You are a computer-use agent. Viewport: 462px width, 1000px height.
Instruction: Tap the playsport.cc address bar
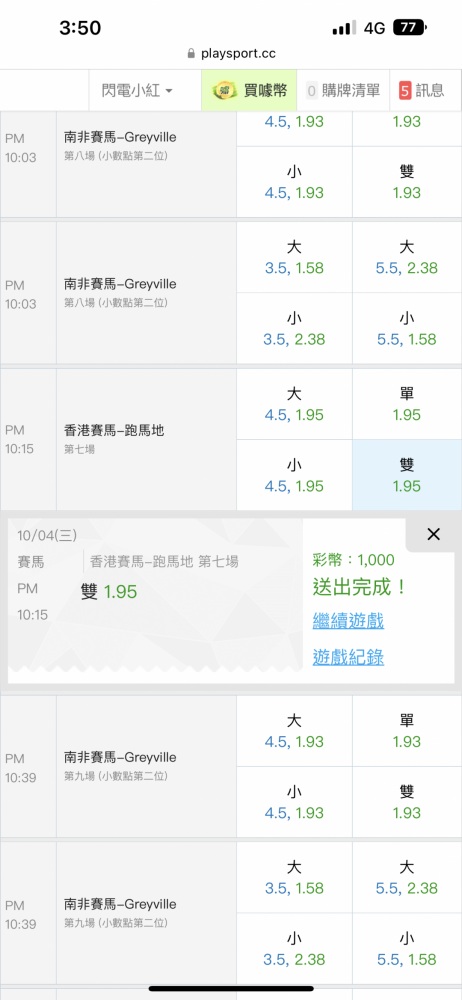[231, 54]
